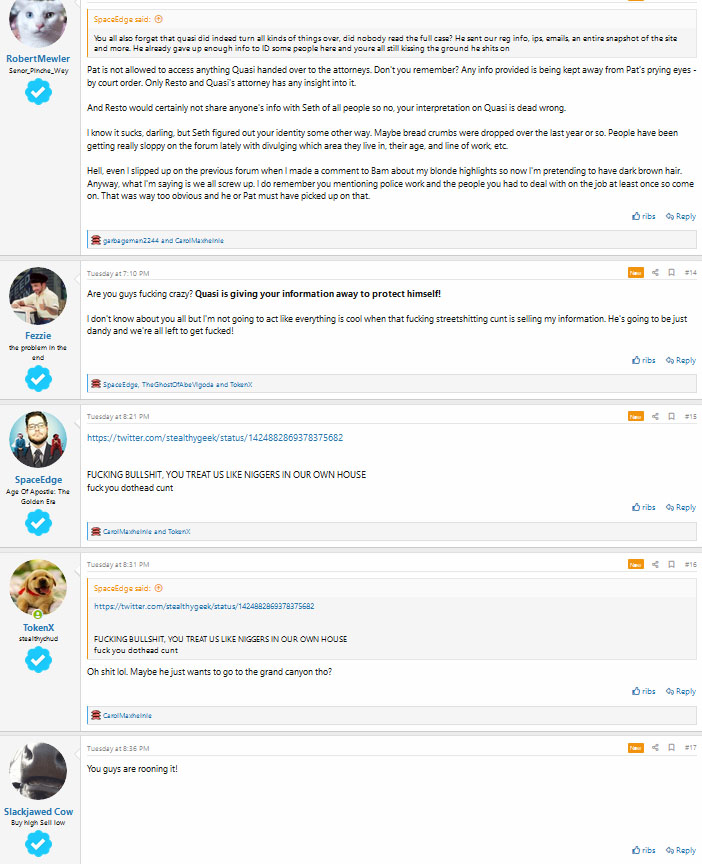Open the stealthygeek Twitter link in post #15

[x=215, y=438]
